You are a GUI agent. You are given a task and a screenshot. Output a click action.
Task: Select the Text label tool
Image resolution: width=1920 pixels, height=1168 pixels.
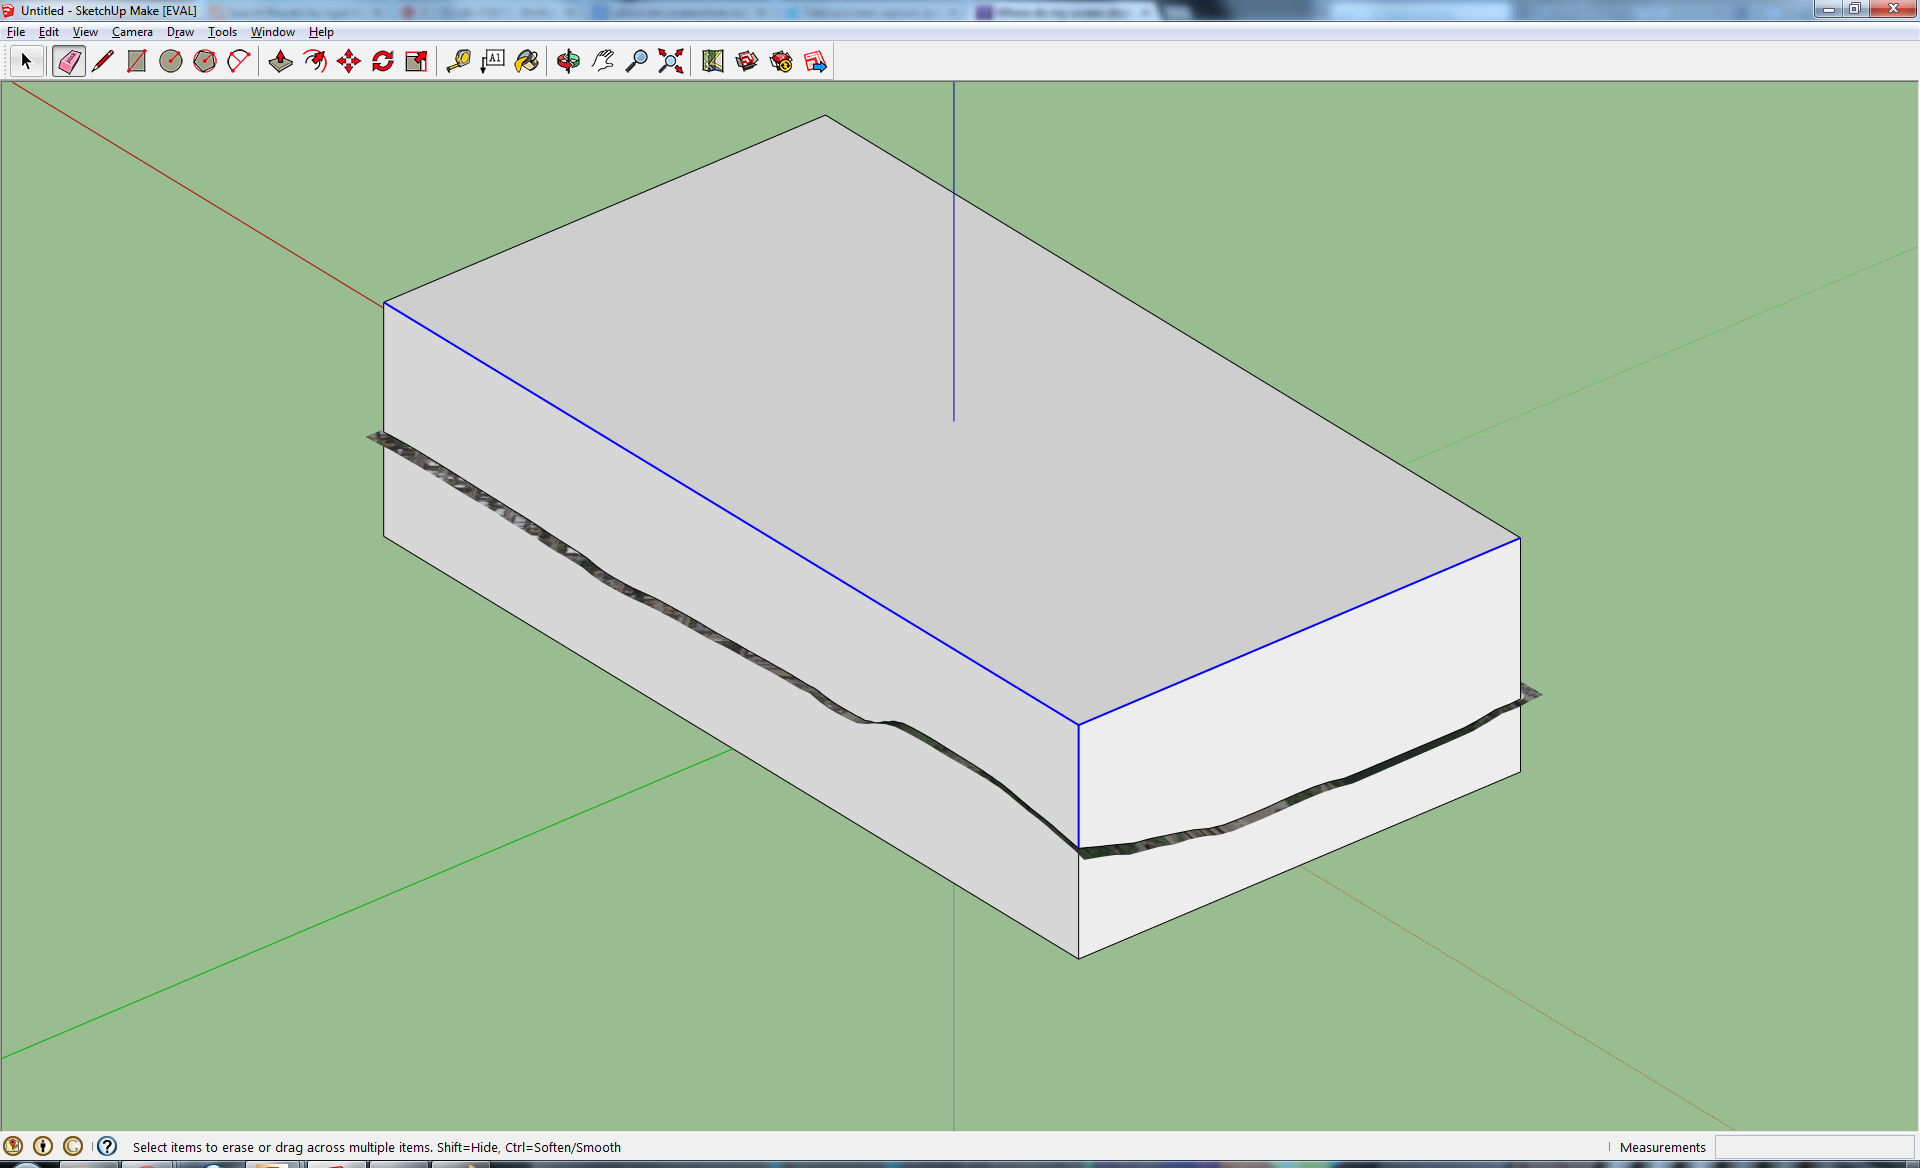click(x=493, y=62)
